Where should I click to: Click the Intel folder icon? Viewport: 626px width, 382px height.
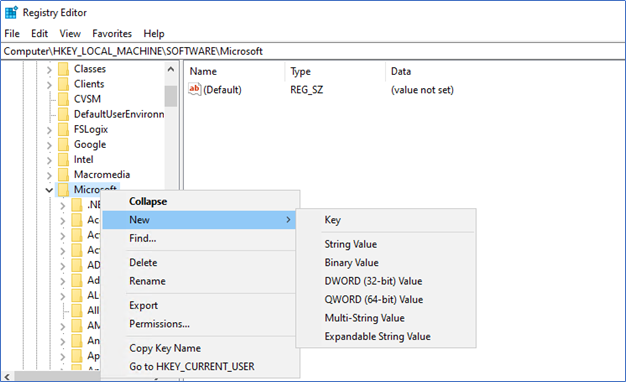63,160
